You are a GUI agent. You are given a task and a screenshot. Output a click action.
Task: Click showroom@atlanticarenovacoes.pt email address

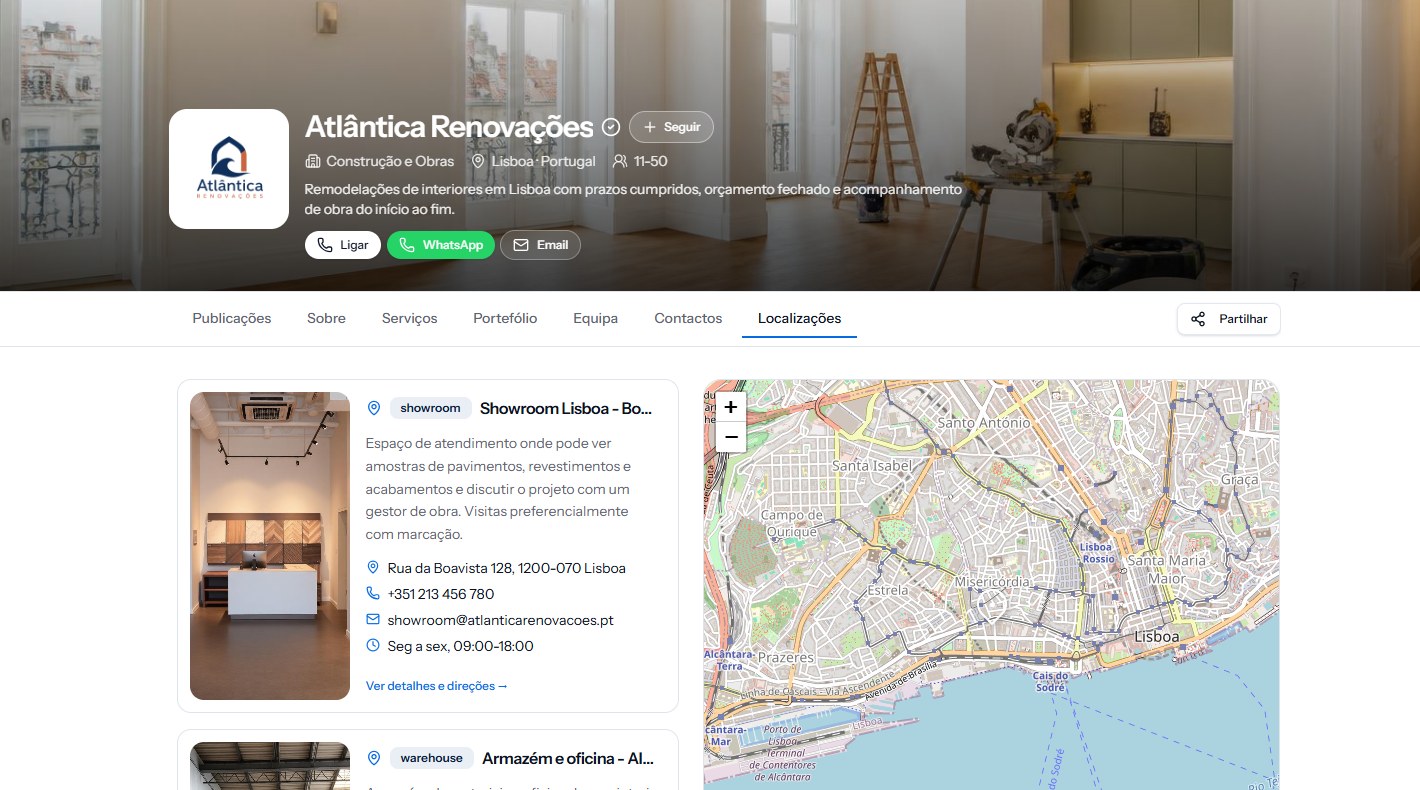point(501,620)
